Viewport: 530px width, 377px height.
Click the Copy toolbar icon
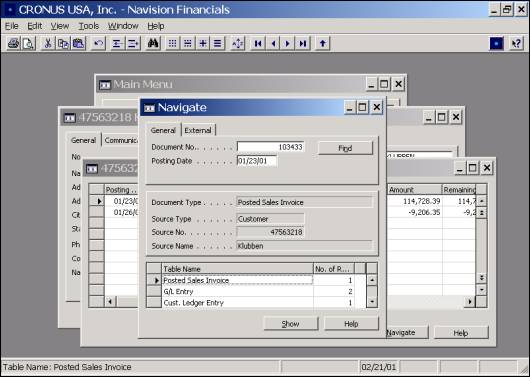coord(63,44)
